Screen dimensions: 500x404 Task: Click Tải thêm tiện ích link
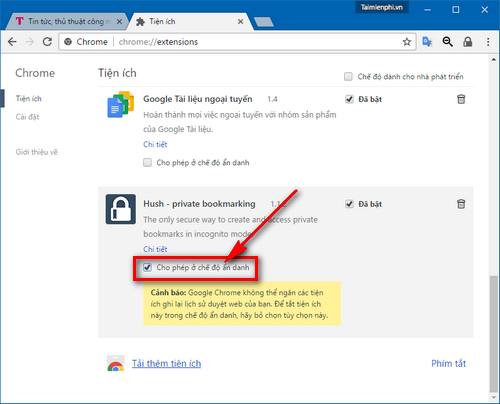167,364
